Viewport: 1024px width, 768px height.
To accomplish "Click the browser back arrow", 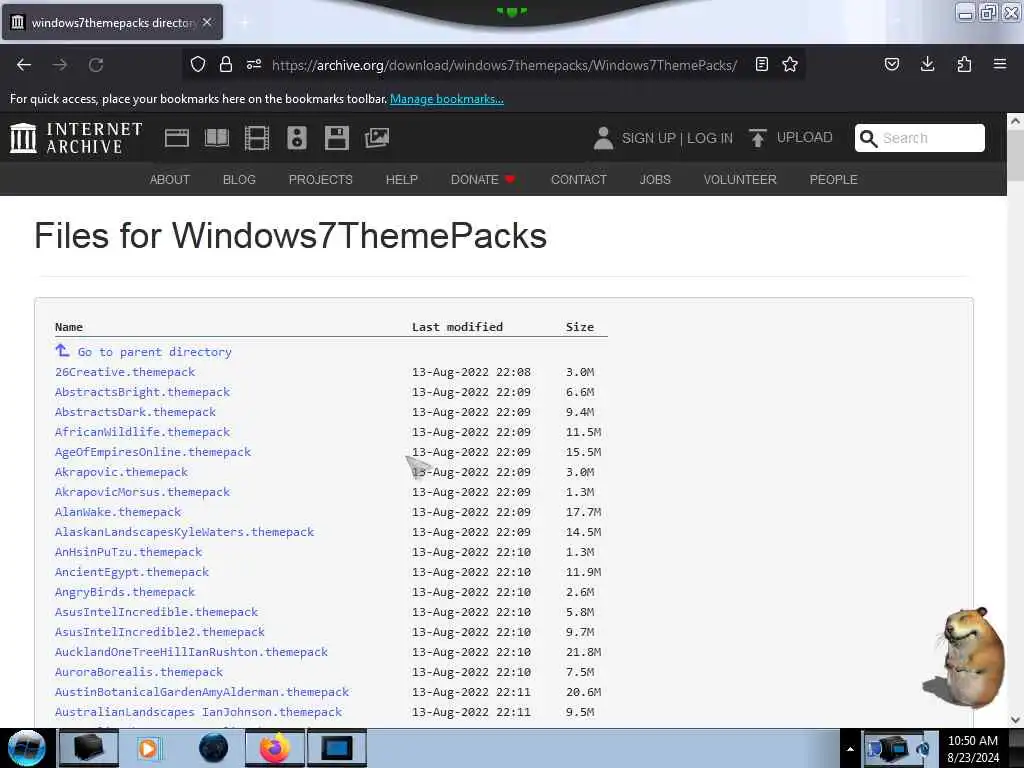I will click(24, 65).
